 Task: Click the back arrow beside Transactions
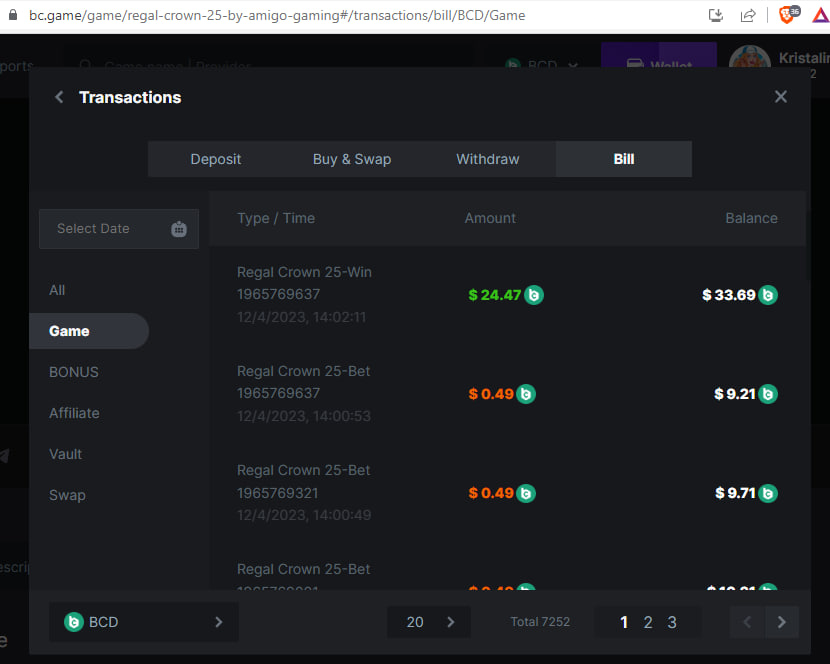(x=59, y=97)
